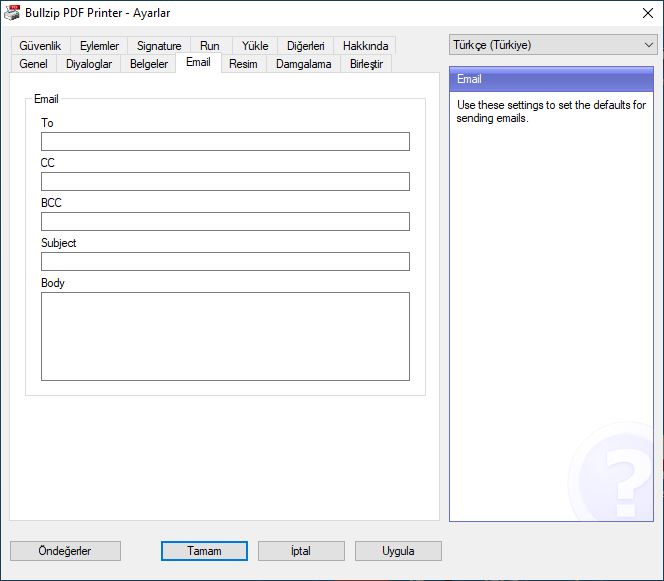
Task: Open the Birleştir tab
Action: pos(366,64)
